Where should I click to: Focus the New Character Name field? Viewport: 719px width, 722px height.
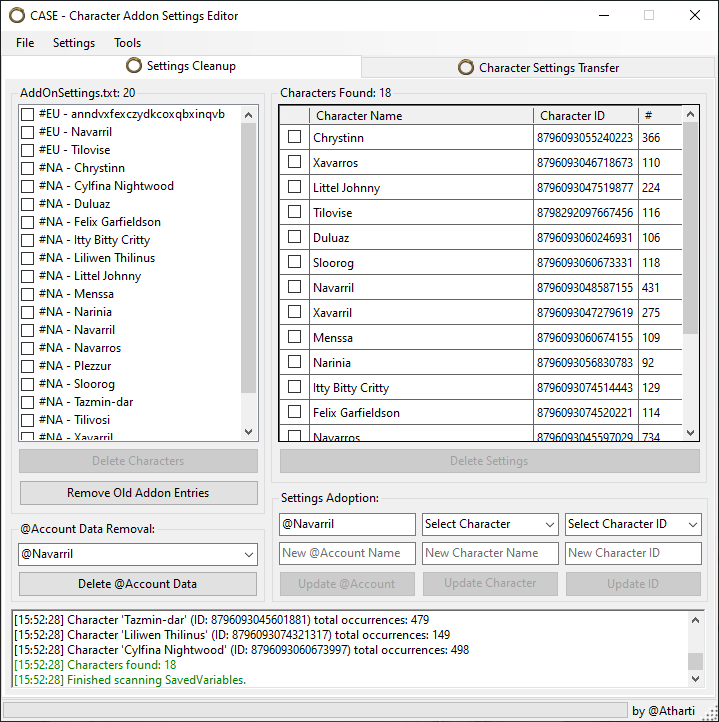[x=490, y=553]
